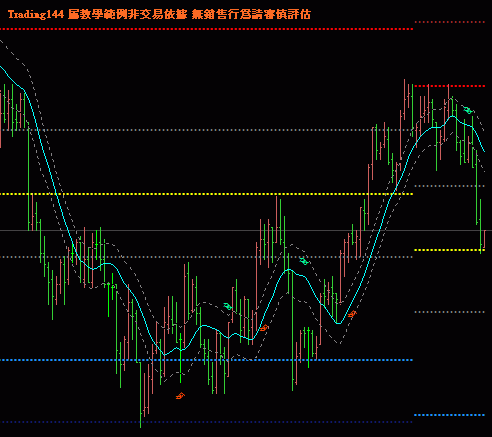Select the rightmost teal sell arrow near the top
492x437 pixels.
pyautogui.click(x=468, y=110)
